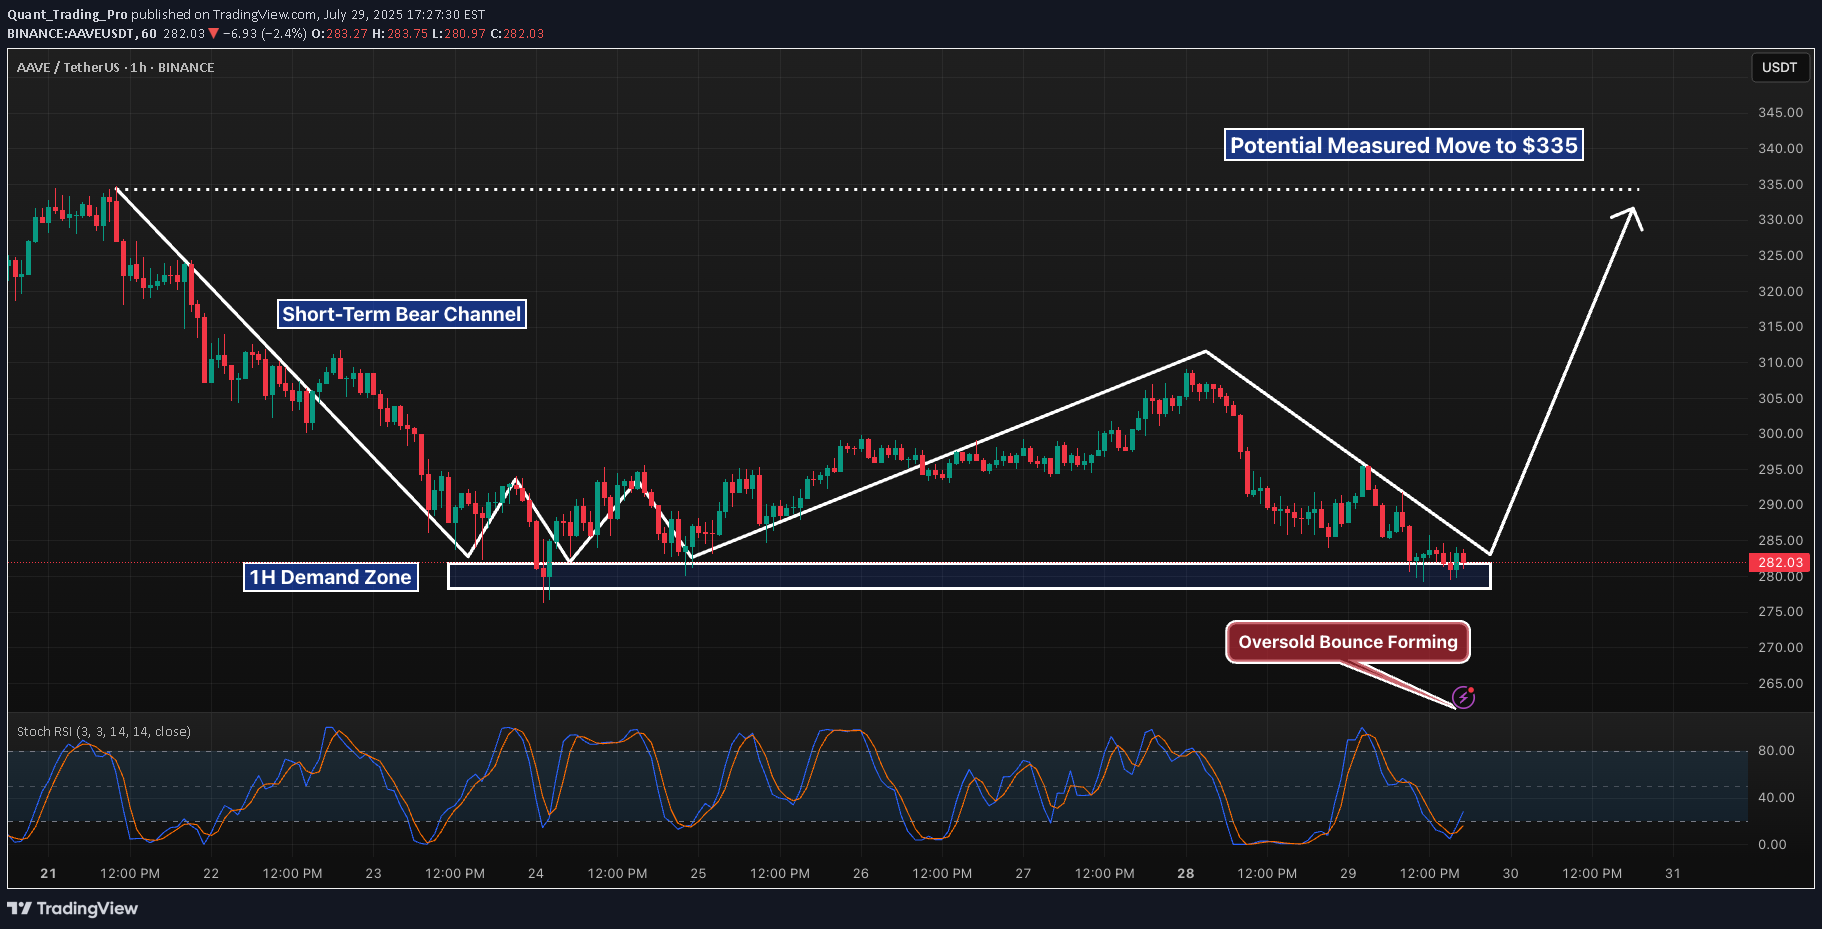Click the TradingView logo
The height and width of the screenshot is (929, 1822).
pos(72,908)
